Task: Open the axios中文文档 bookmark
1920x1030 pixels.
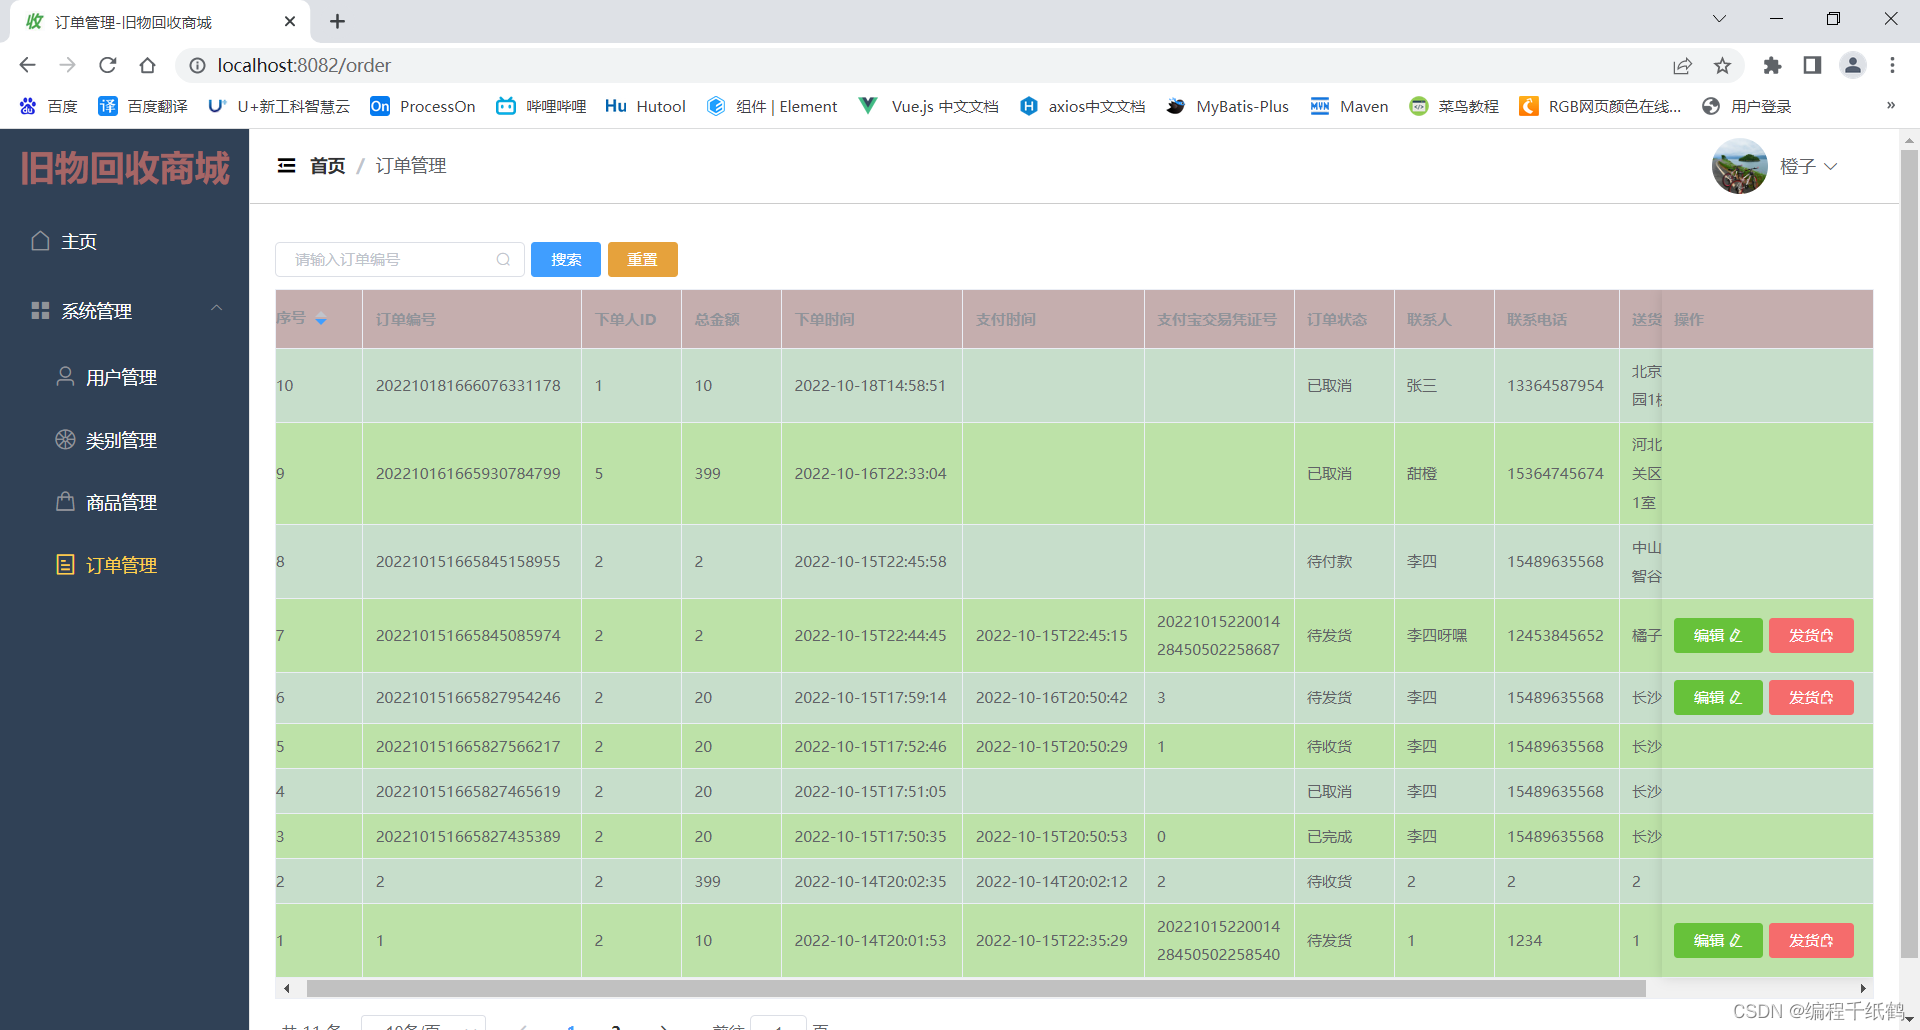Action: (x=1082, y=106)
